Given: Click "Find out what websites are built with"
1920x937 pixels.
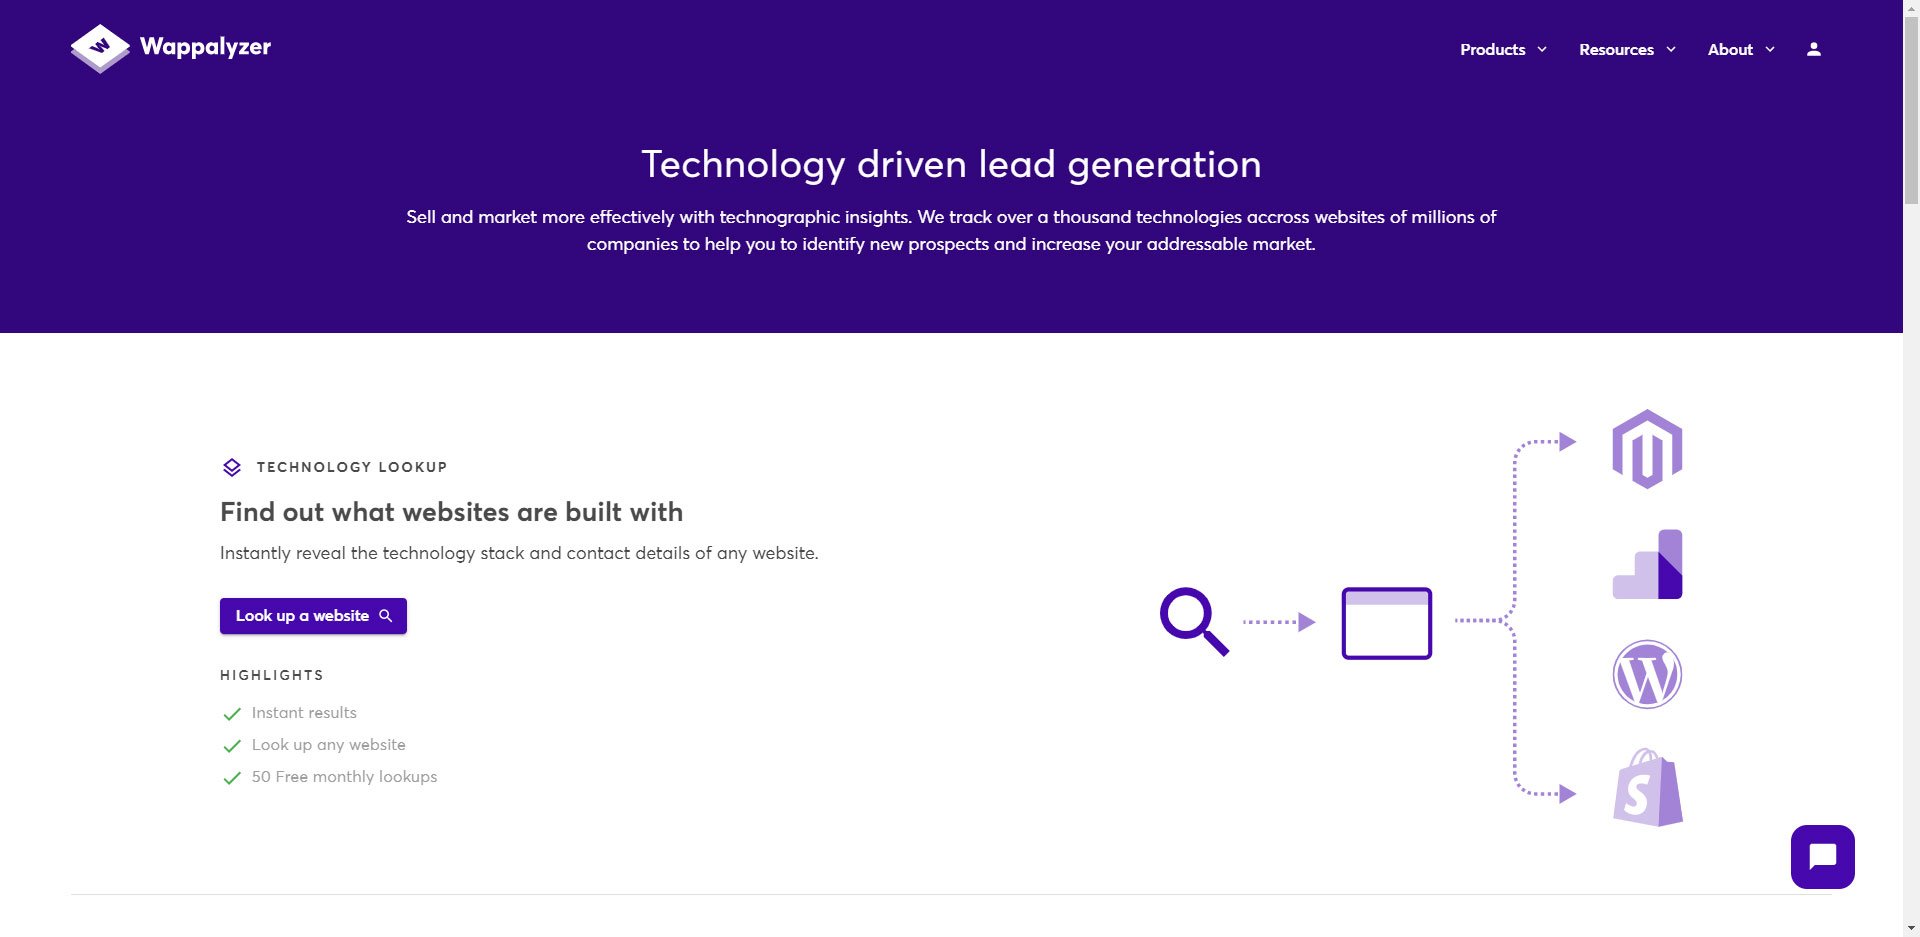Looking at the screenshot, I should [451, 512].
